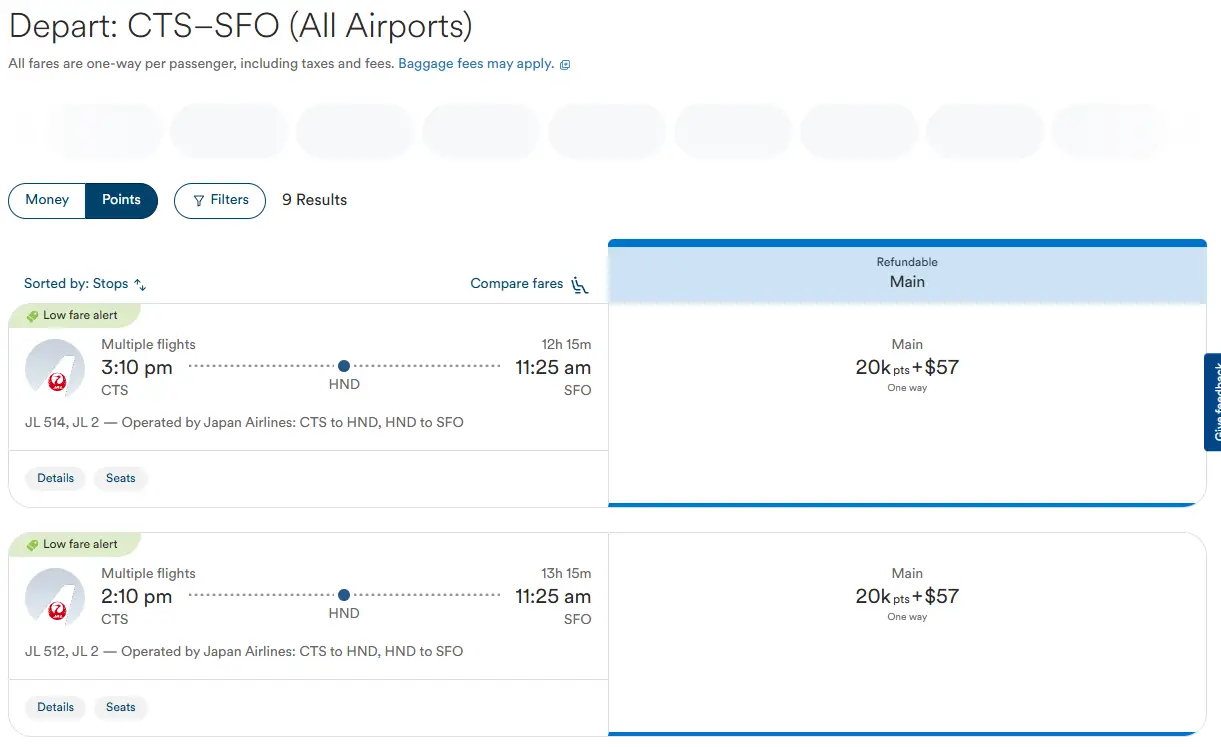
Task: View Seats for the 2:10 pm departure
Action: [121, 707]
